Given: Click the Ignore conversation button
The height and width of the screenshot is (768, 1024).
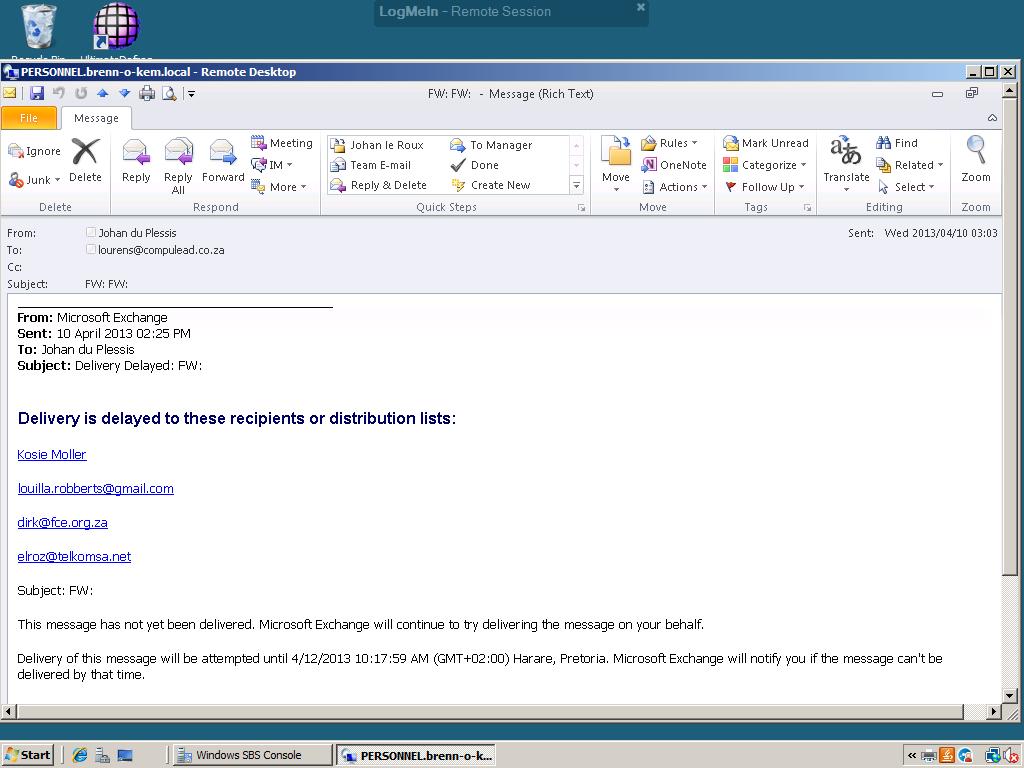Looking at the screenshot, I should click(35, 151).
